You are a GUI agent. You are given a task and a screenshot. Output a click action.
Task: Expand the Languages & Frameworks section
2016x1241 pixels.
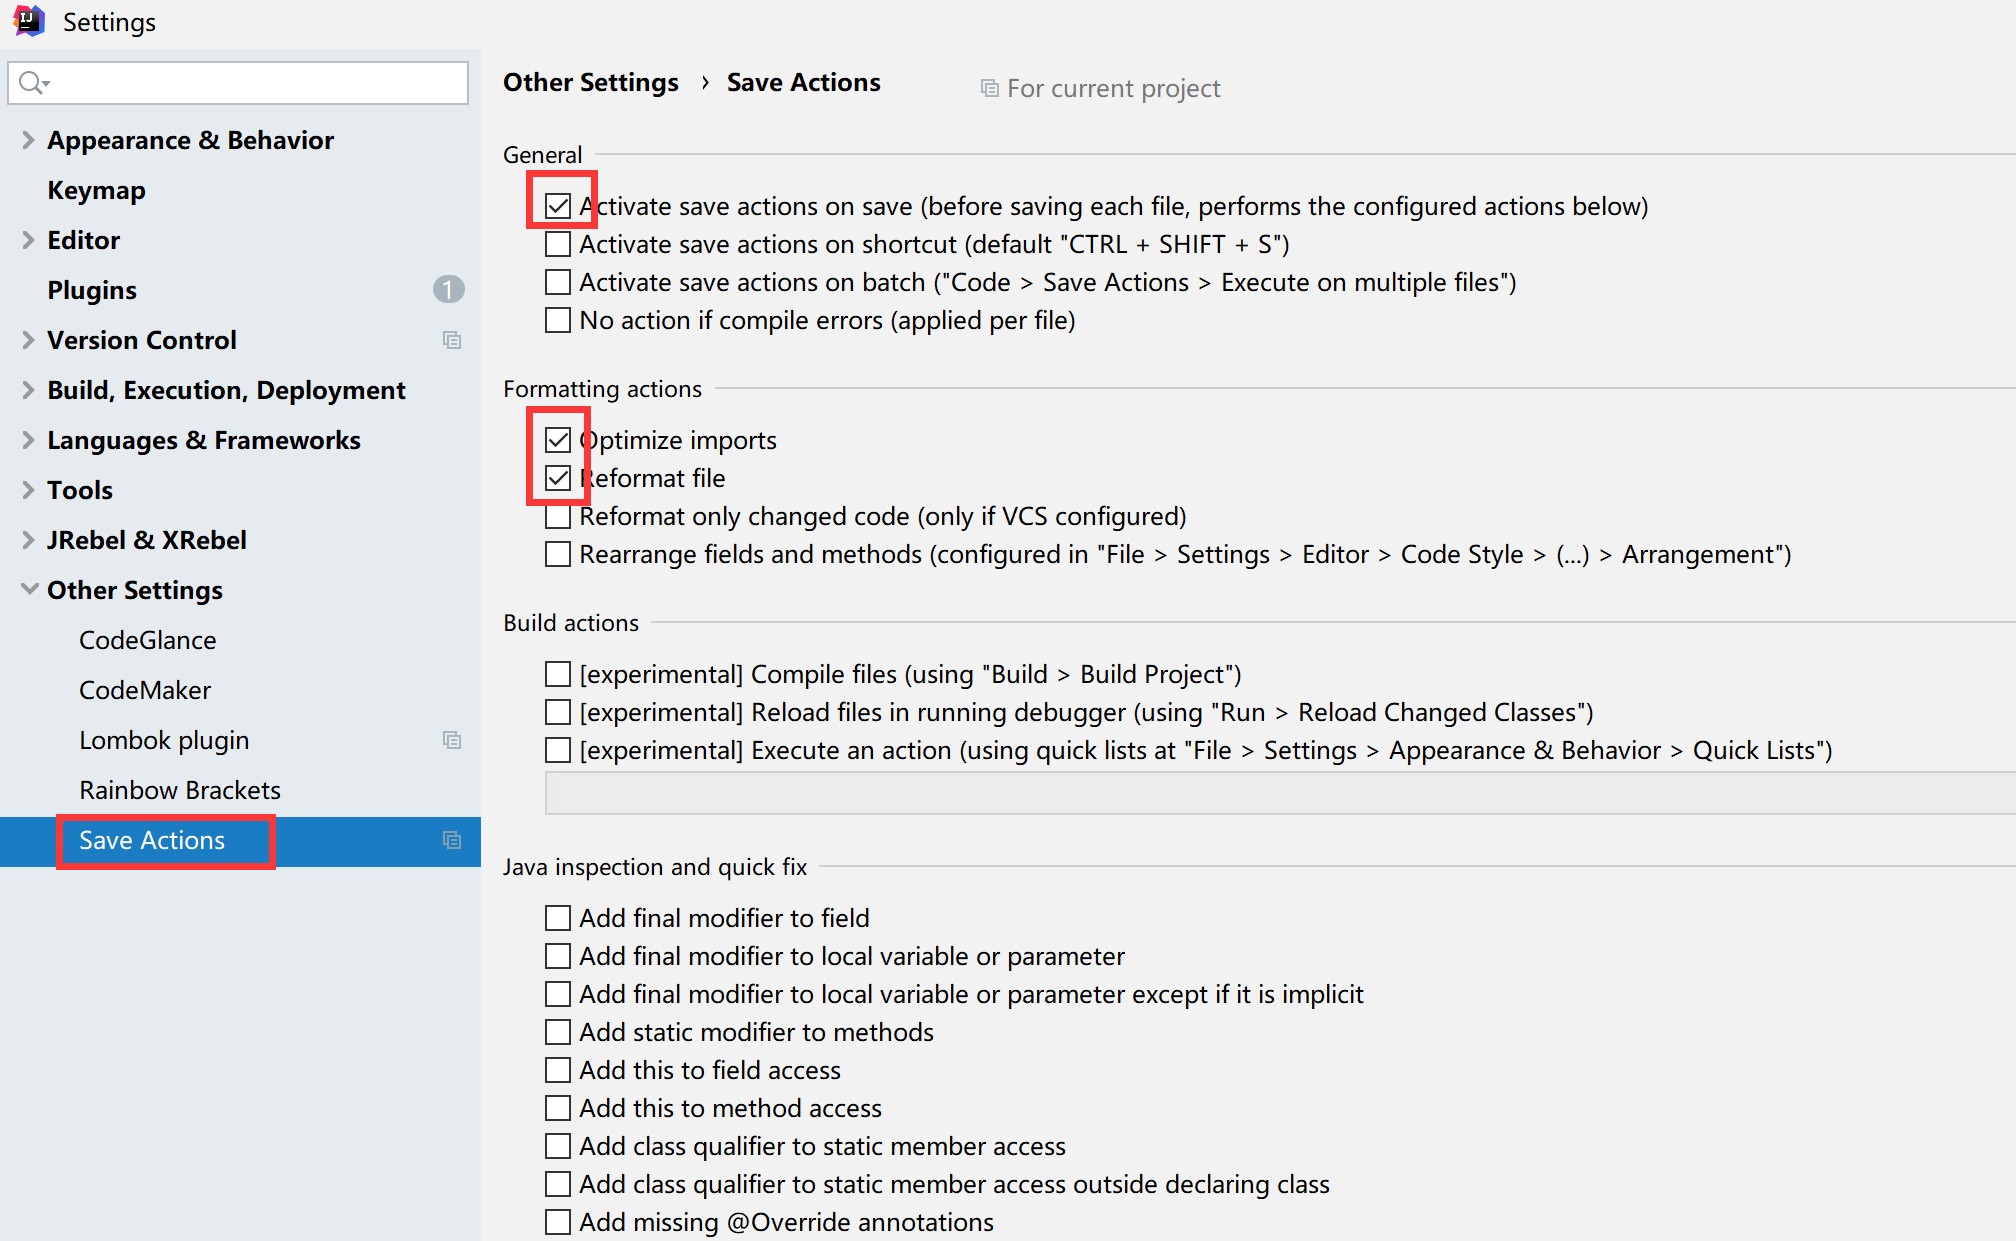pyautogui.click(x=28, y=440)
